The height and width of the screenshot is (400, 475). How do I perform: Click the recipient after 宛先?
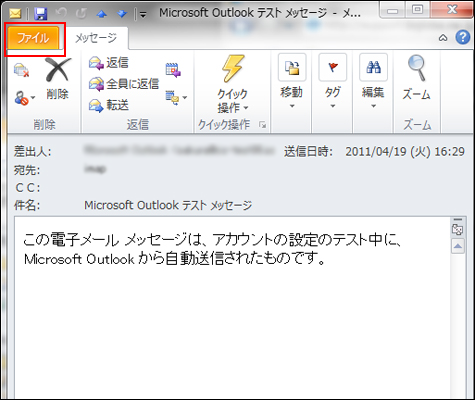pyautogui.click(x=95, y=169)
